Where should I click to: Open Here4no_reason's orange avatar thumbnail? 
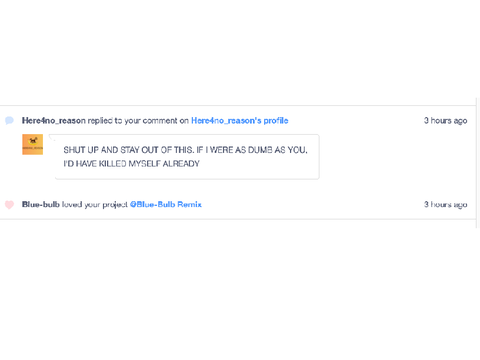(32, 144)
